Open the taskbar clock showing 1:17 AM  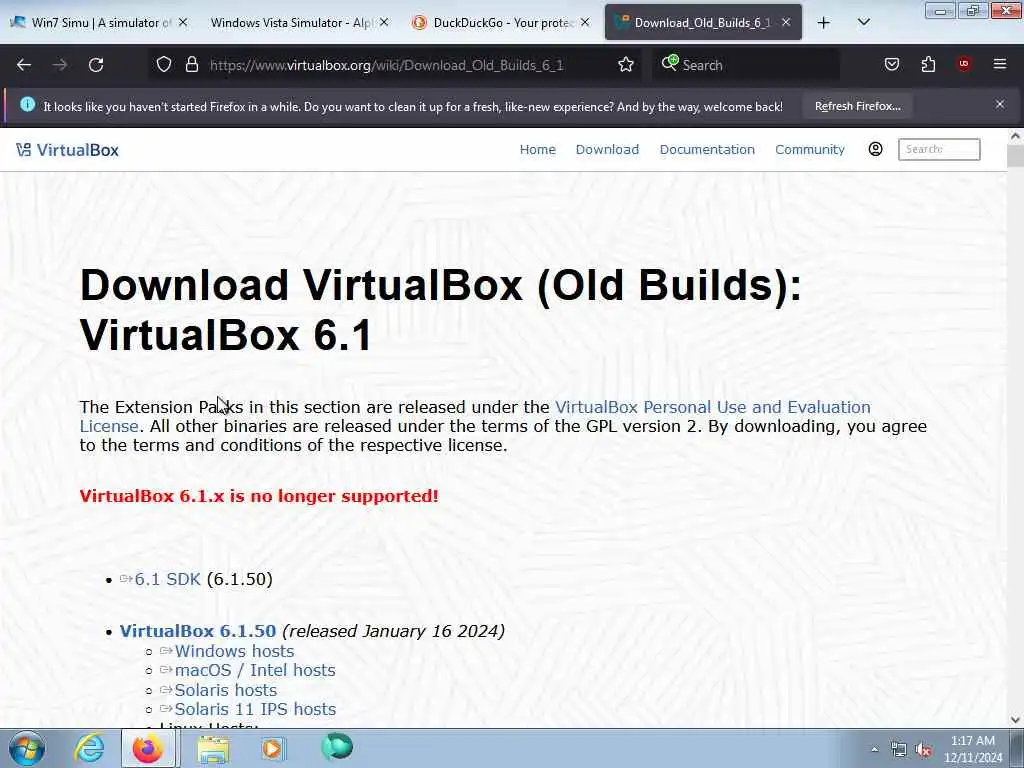coord(972,749)
